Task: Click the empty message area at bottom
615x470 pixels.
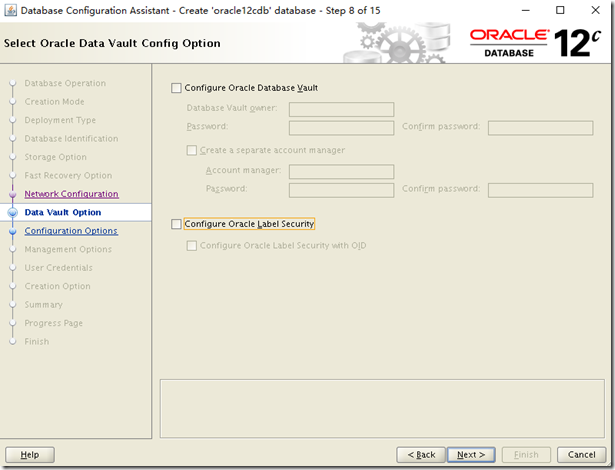Action: pyautogui.click(x=382, y=408)
